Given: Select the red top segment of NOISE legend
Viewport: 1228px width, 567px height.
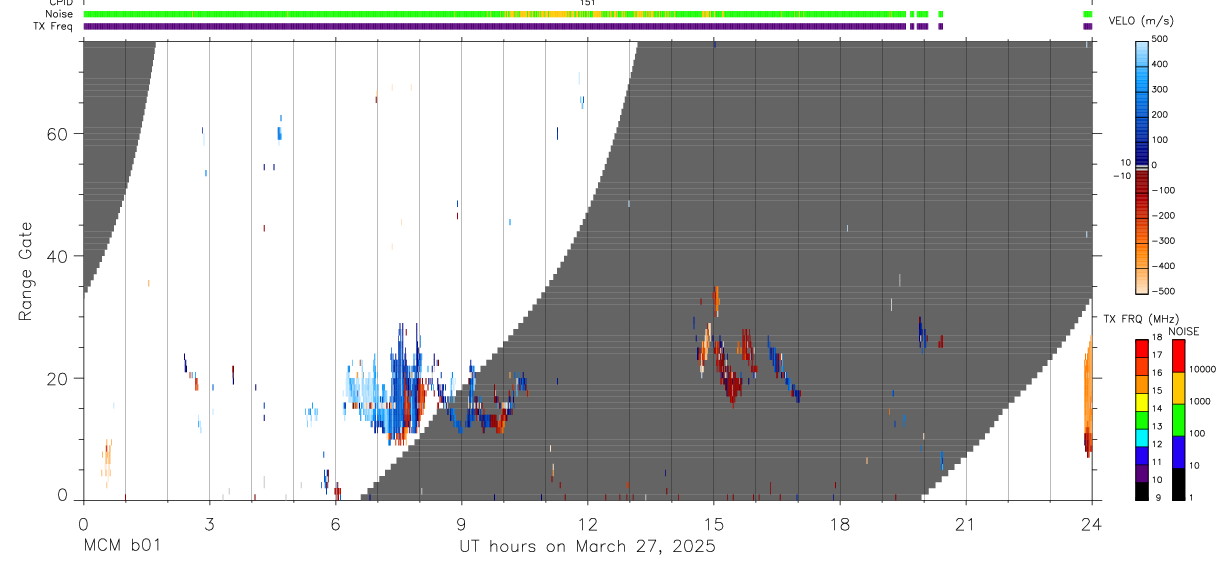Looking at the screenshot, I should (x=1179, y=356).
